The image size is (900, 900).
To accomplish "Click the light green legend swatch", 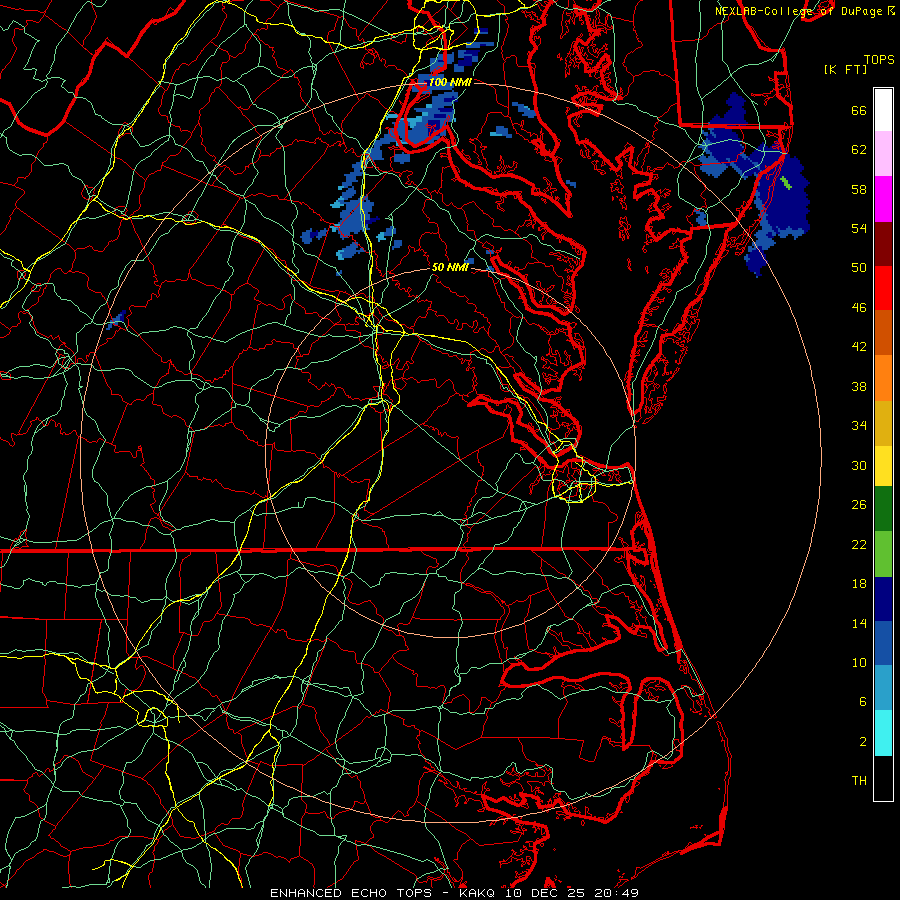I will [883, 554].
